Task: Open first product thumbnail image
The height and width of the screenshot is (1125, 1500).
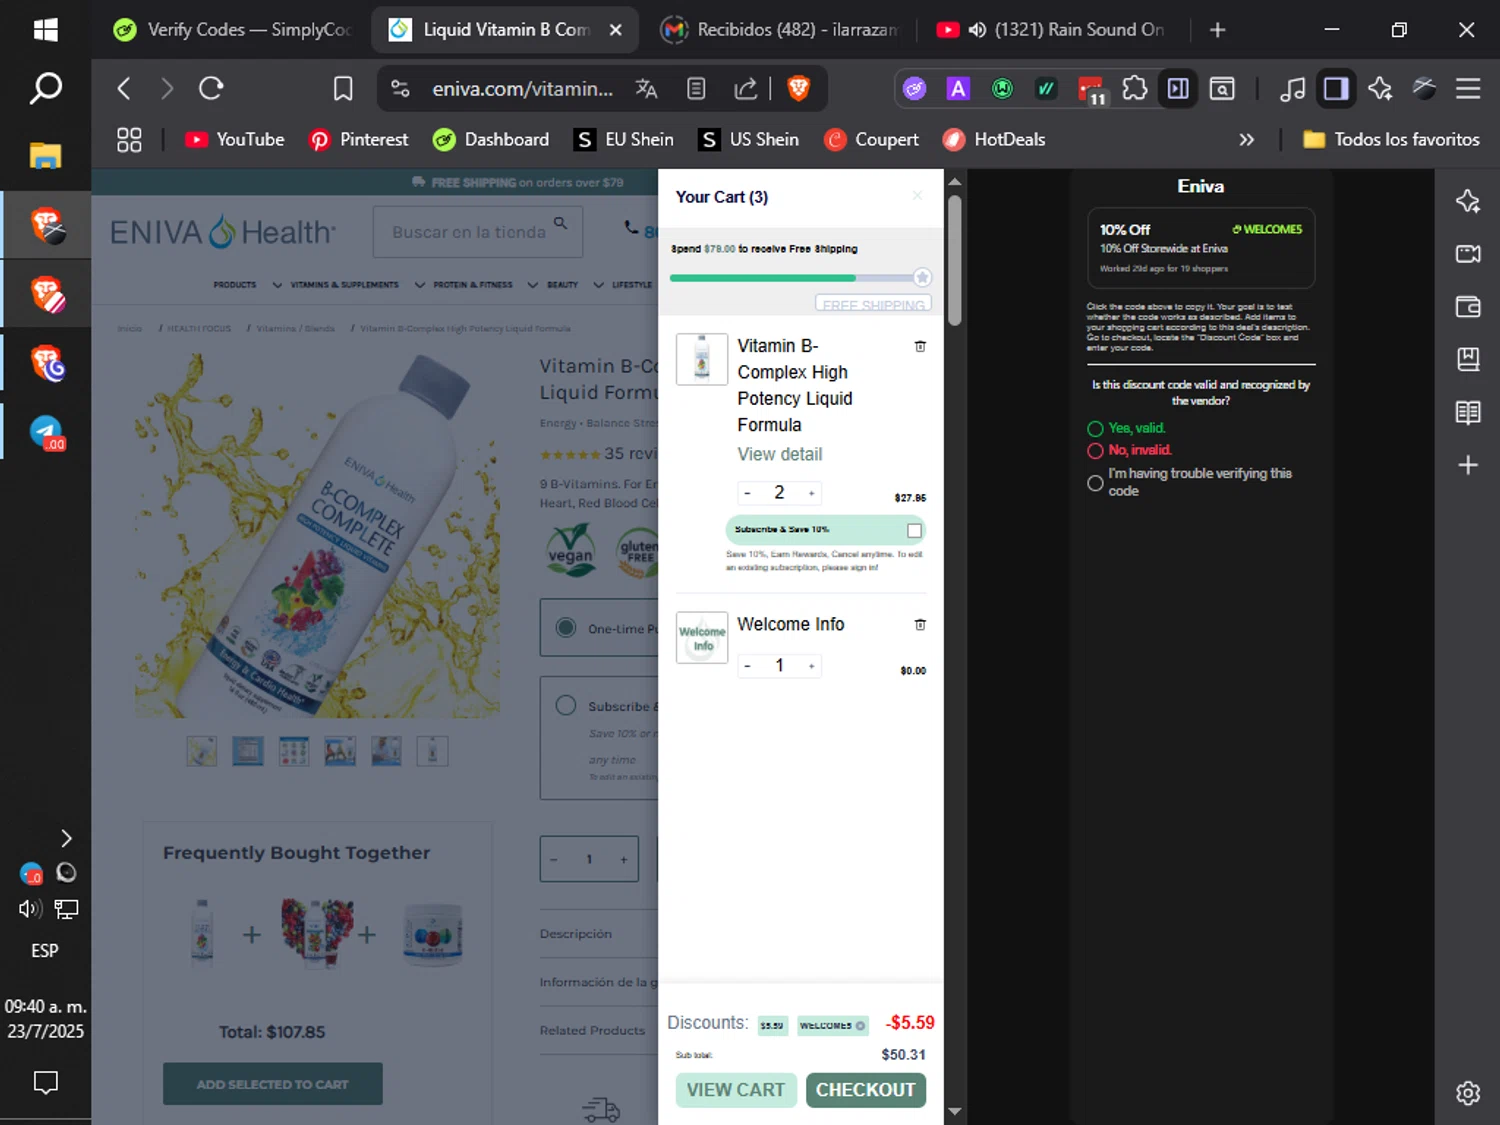Action: 202,751
